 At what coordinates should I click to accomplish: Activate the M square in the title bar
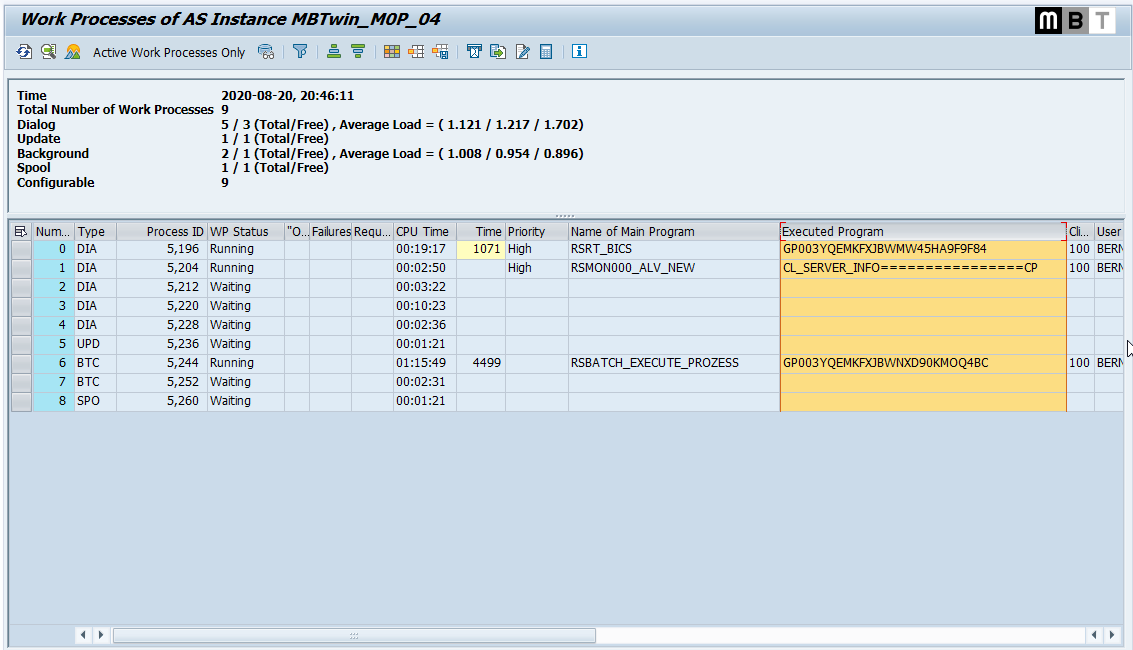(x=1048, y=20)
